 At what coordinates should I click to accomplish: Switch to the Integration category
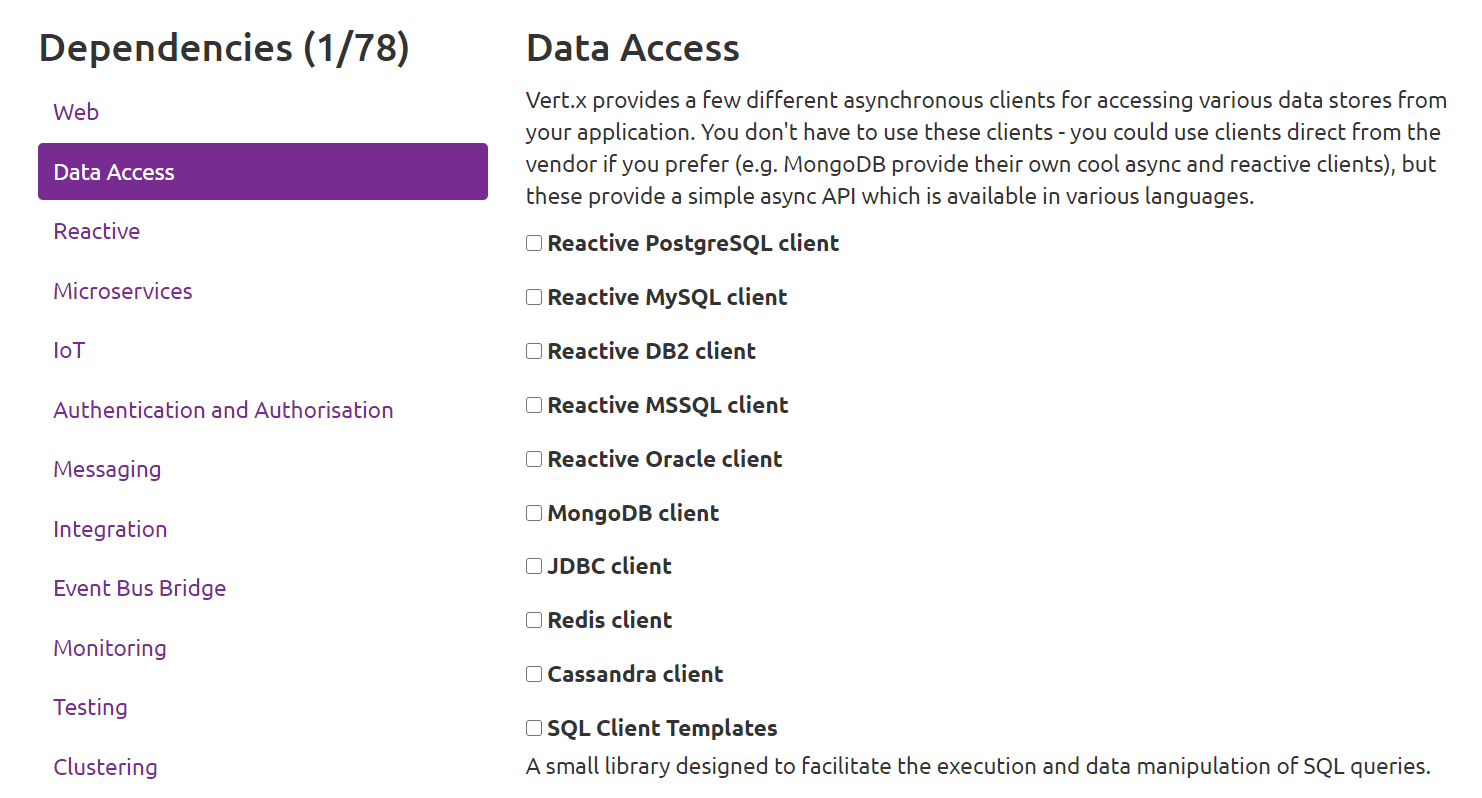[x=110, y=529]
